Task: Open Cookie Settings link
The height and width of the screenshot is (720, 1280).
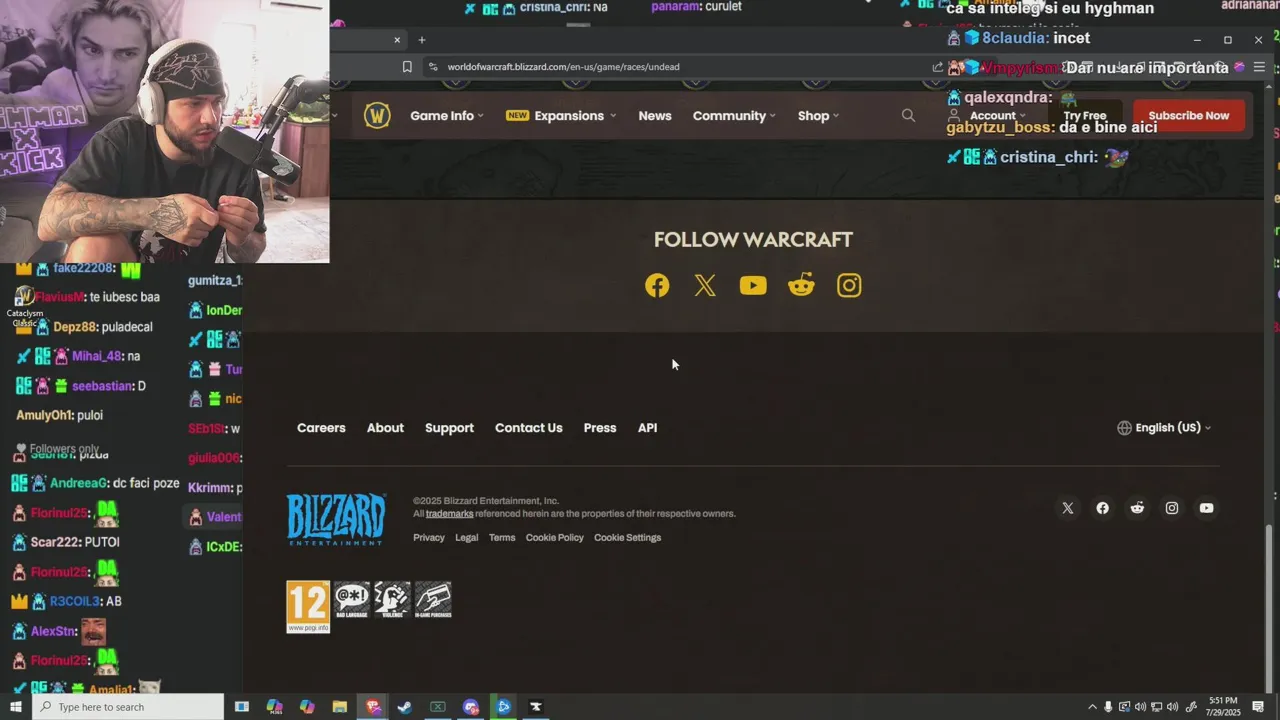Action: pyautogui.click(x=627, y=538)
